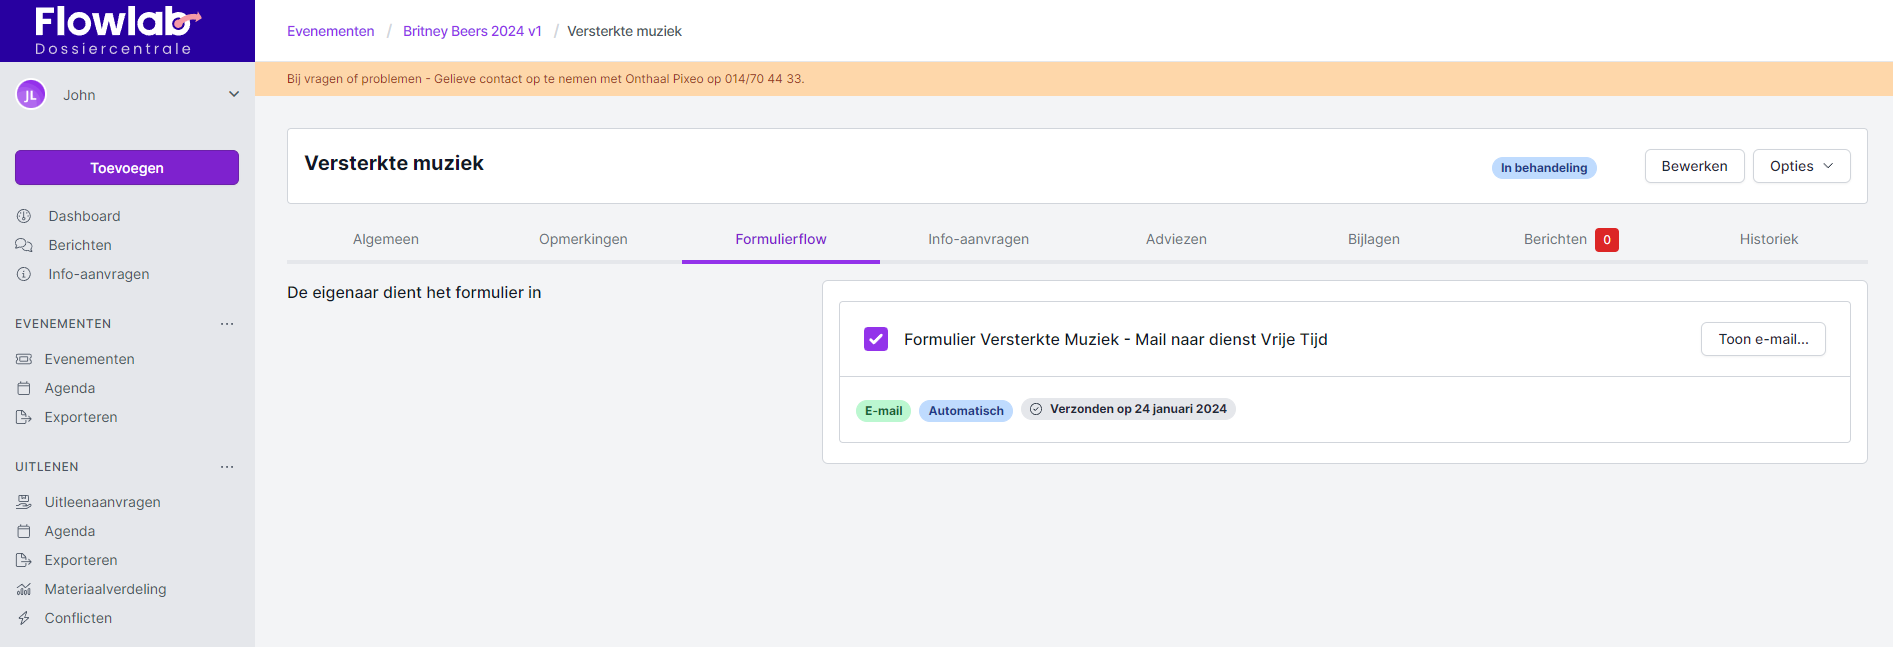Open the Evenementen section more options
The width and height of the screenshot is (1893, 647).
click(227, 324)
